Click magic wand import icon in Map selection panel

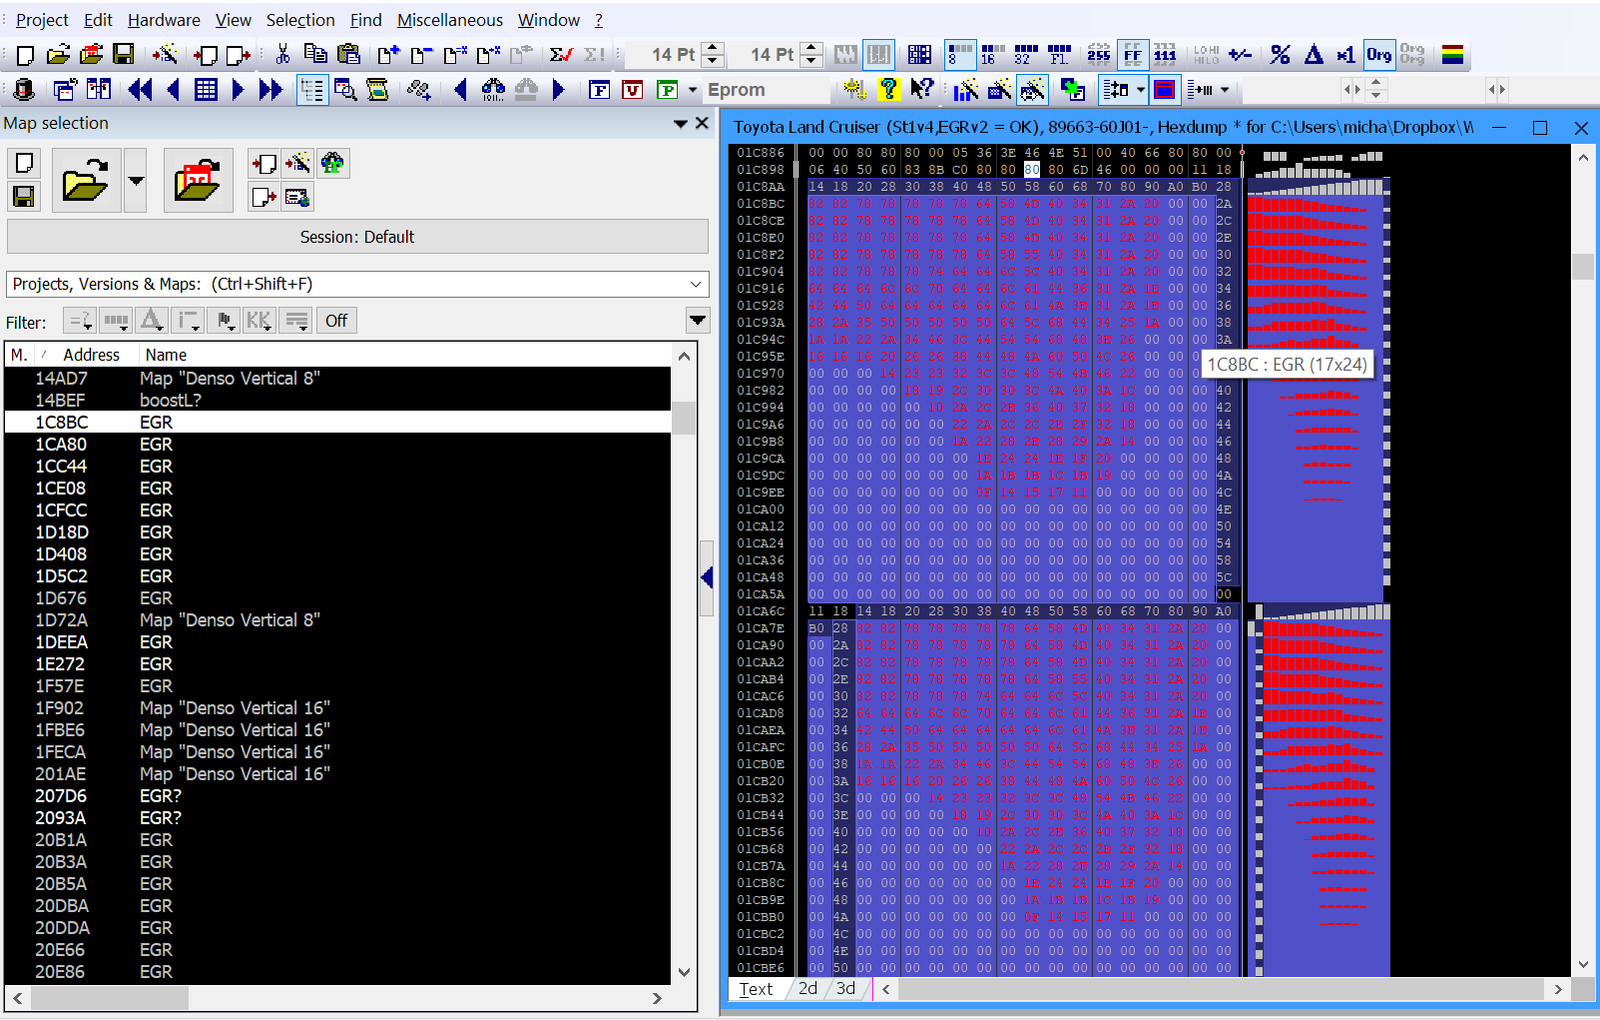(x=297, y=163)
